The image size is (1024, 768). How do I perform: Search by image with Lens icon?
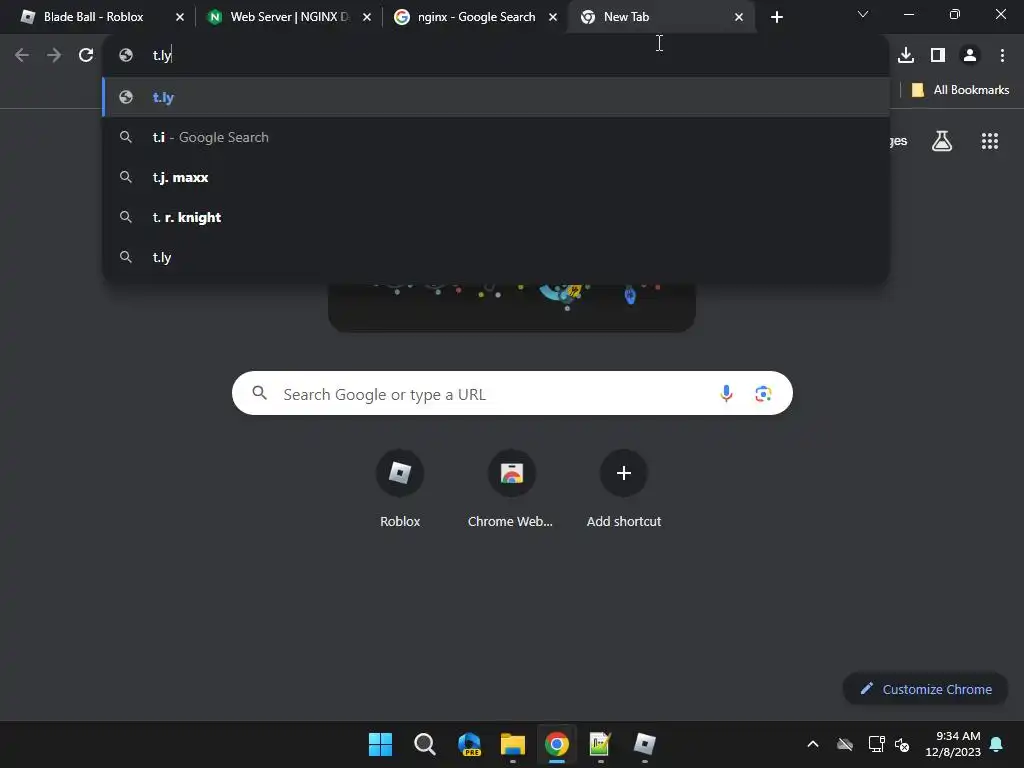[x=763, y=394]
